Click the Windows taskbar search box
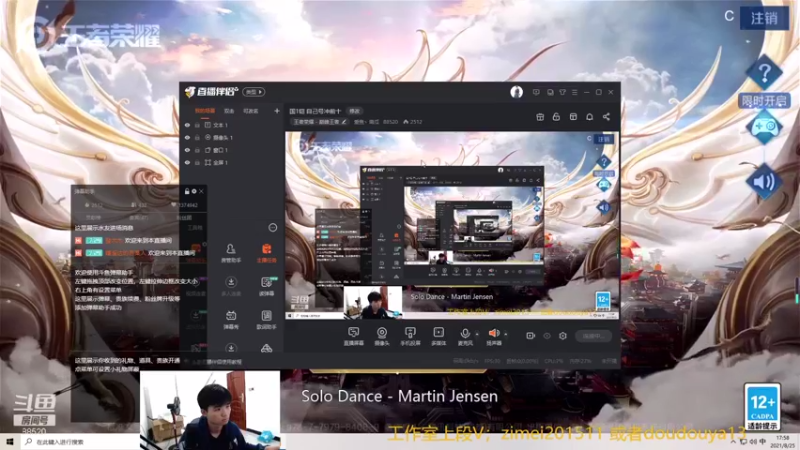The height and width of the screenshot is (450, 800). point(82,442)
